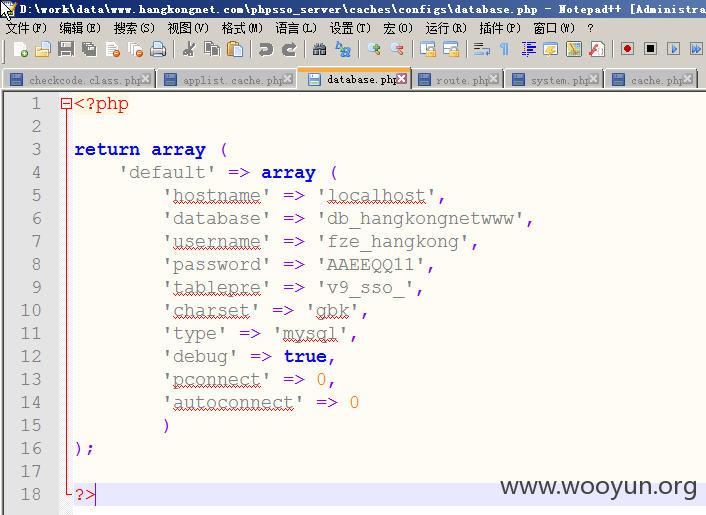Image resolution: width=706 pixels, height=515 pixels.
Task: Click the 'v9_sso_' tablepre value
Action: (365, 288)
